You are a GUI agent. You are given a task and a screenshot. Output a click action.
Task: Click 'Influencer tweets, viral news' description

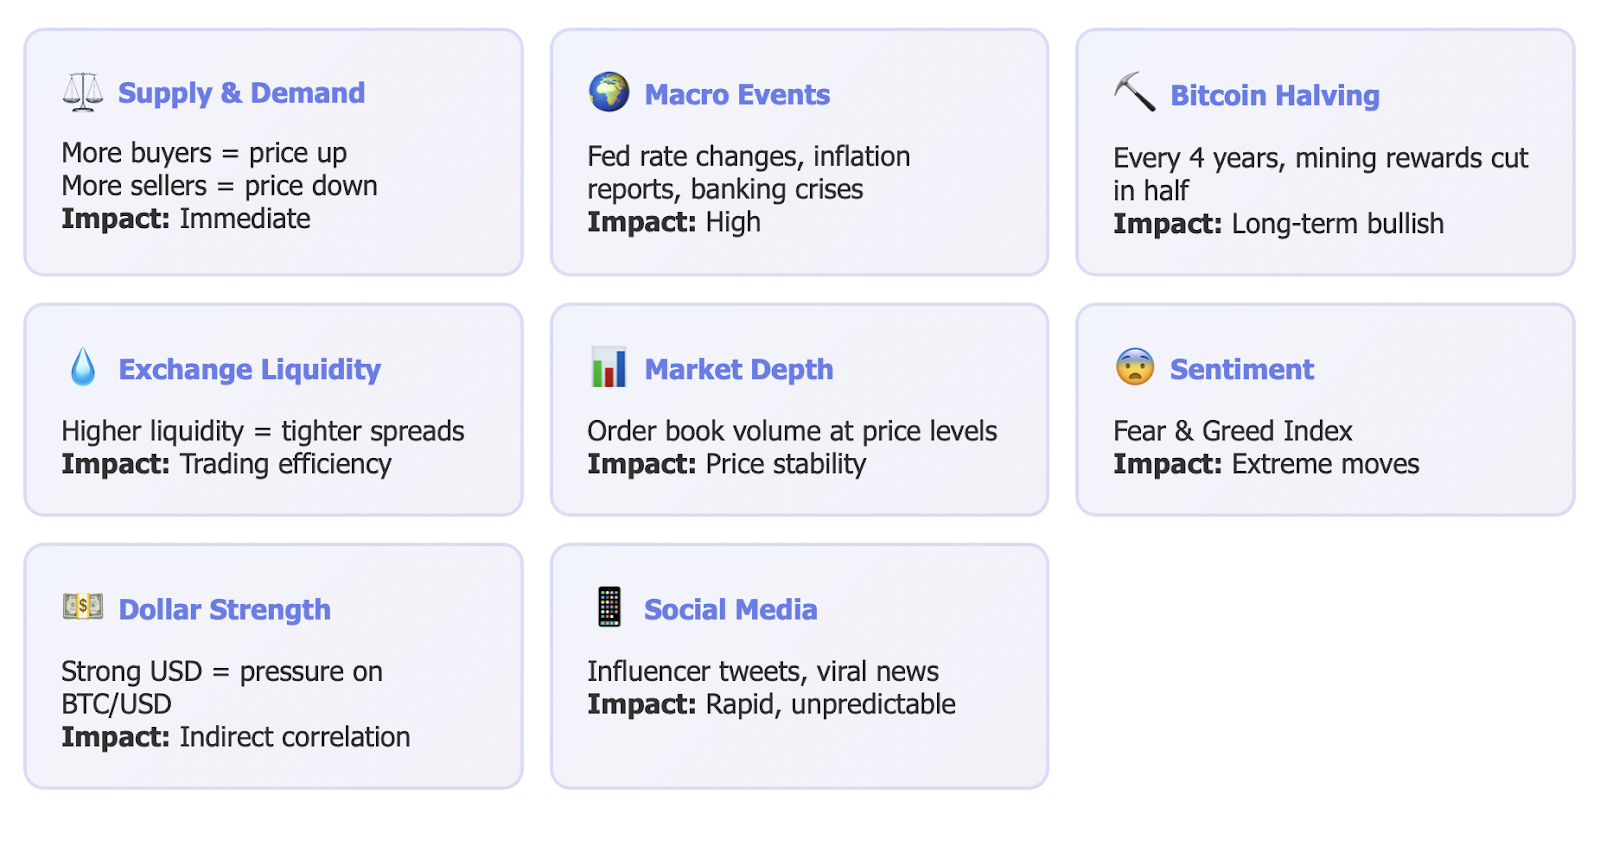762,671
